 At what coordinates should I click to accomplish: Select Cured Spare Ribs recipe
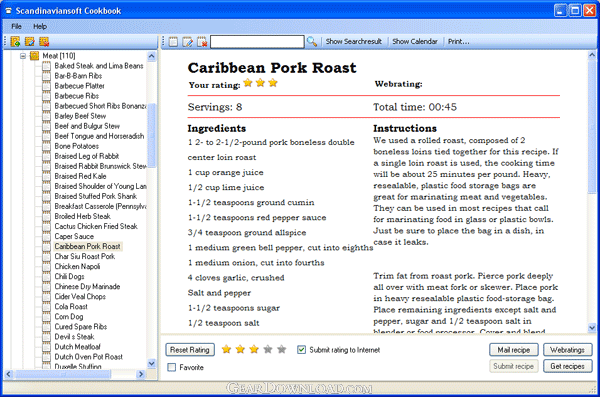point(81,327)
